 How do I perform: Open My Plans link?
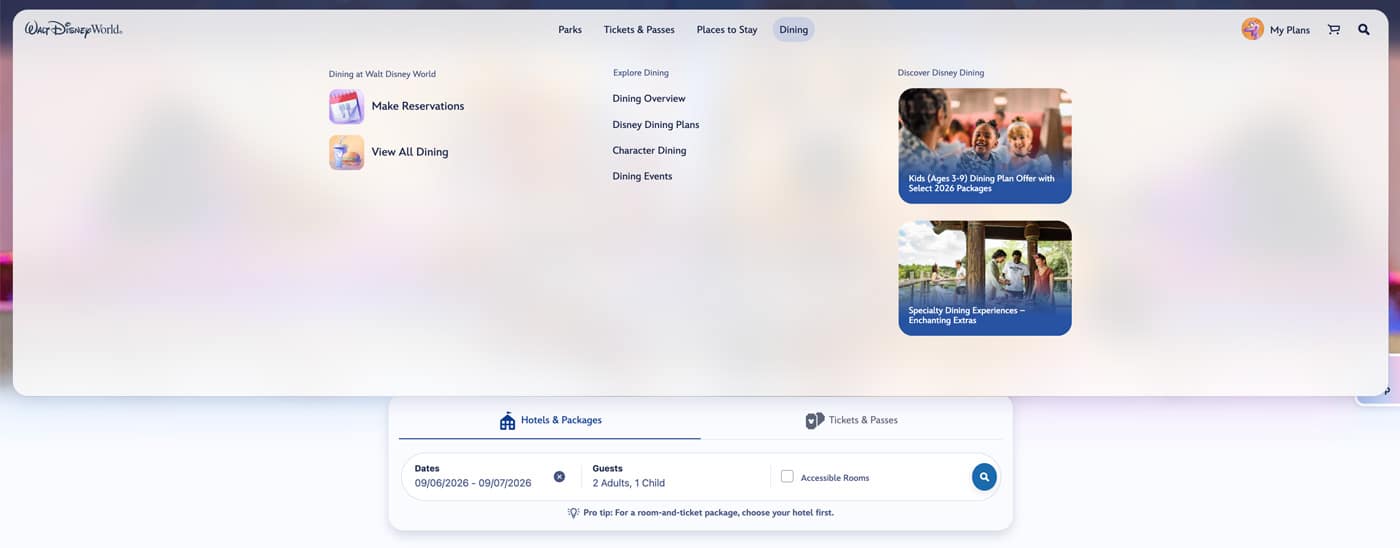click(x=1290, y=30)
